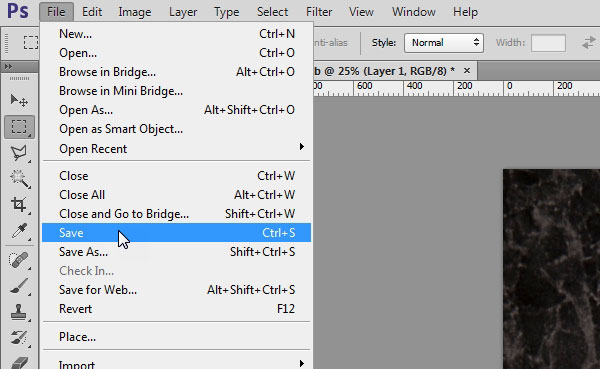Choose New... from File menu
This screenshot has height=369, width=600.
pos(176,34)
